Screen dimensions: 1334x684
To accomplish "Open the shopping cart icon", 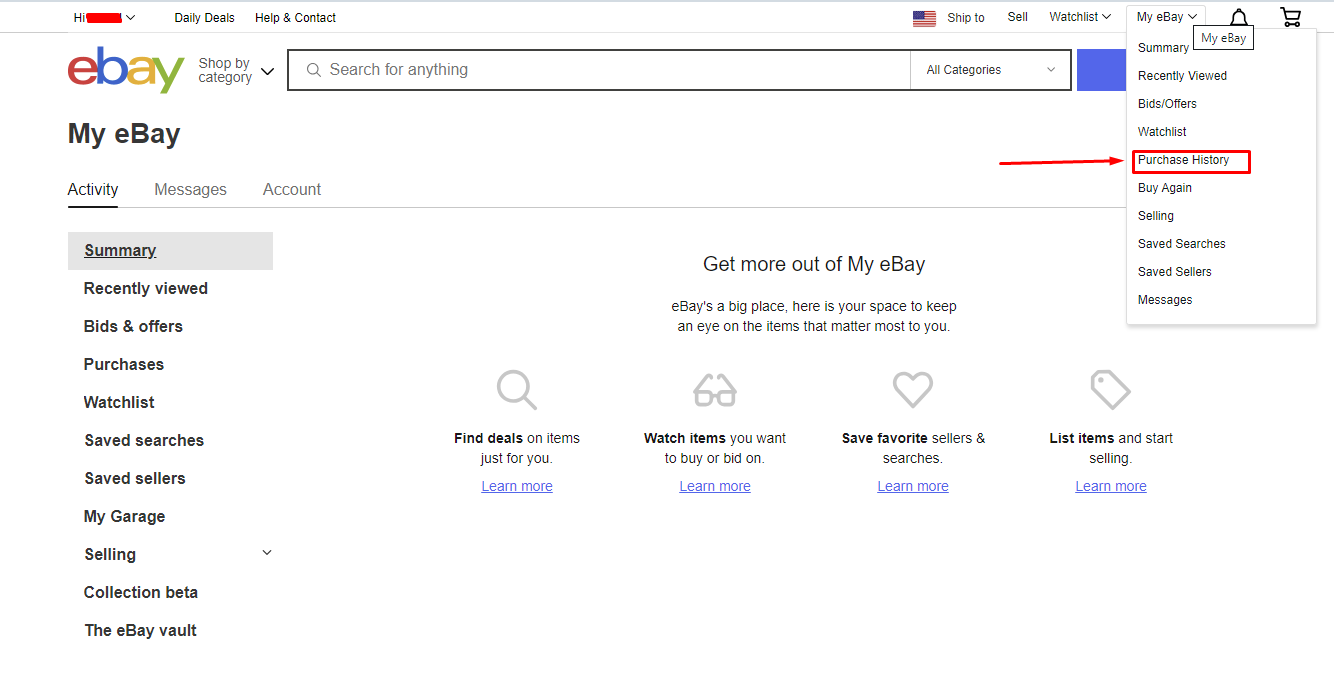I will 1290,16.
